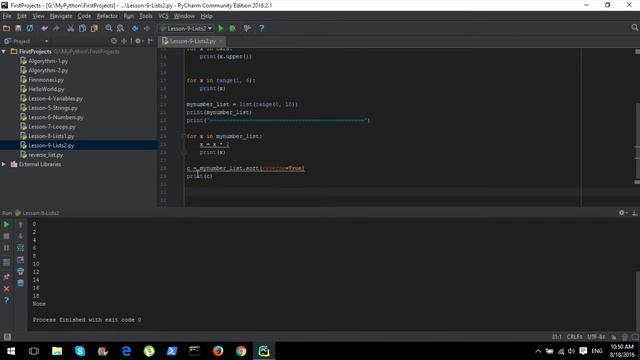The image size is (640, 360).
Task: Clear console with trash icon
Action: click(20, 283)
